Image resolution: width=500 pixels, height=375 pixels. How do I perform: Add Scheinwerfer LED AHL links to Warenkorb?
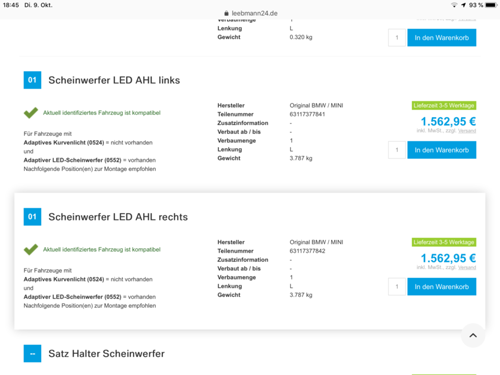point(442,150)
